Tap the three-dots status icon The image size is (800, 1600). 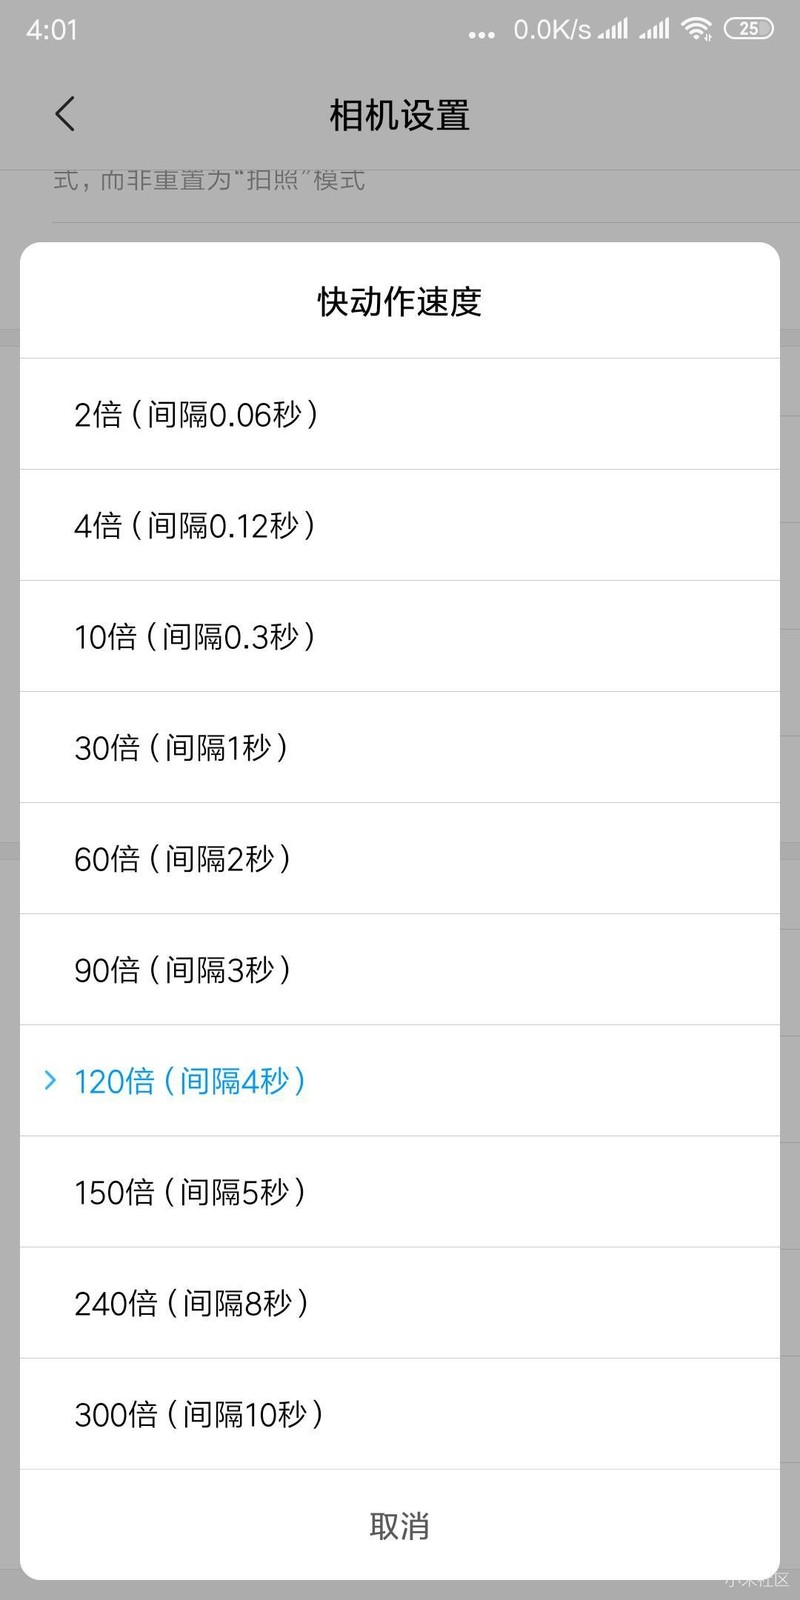[481, 34]
